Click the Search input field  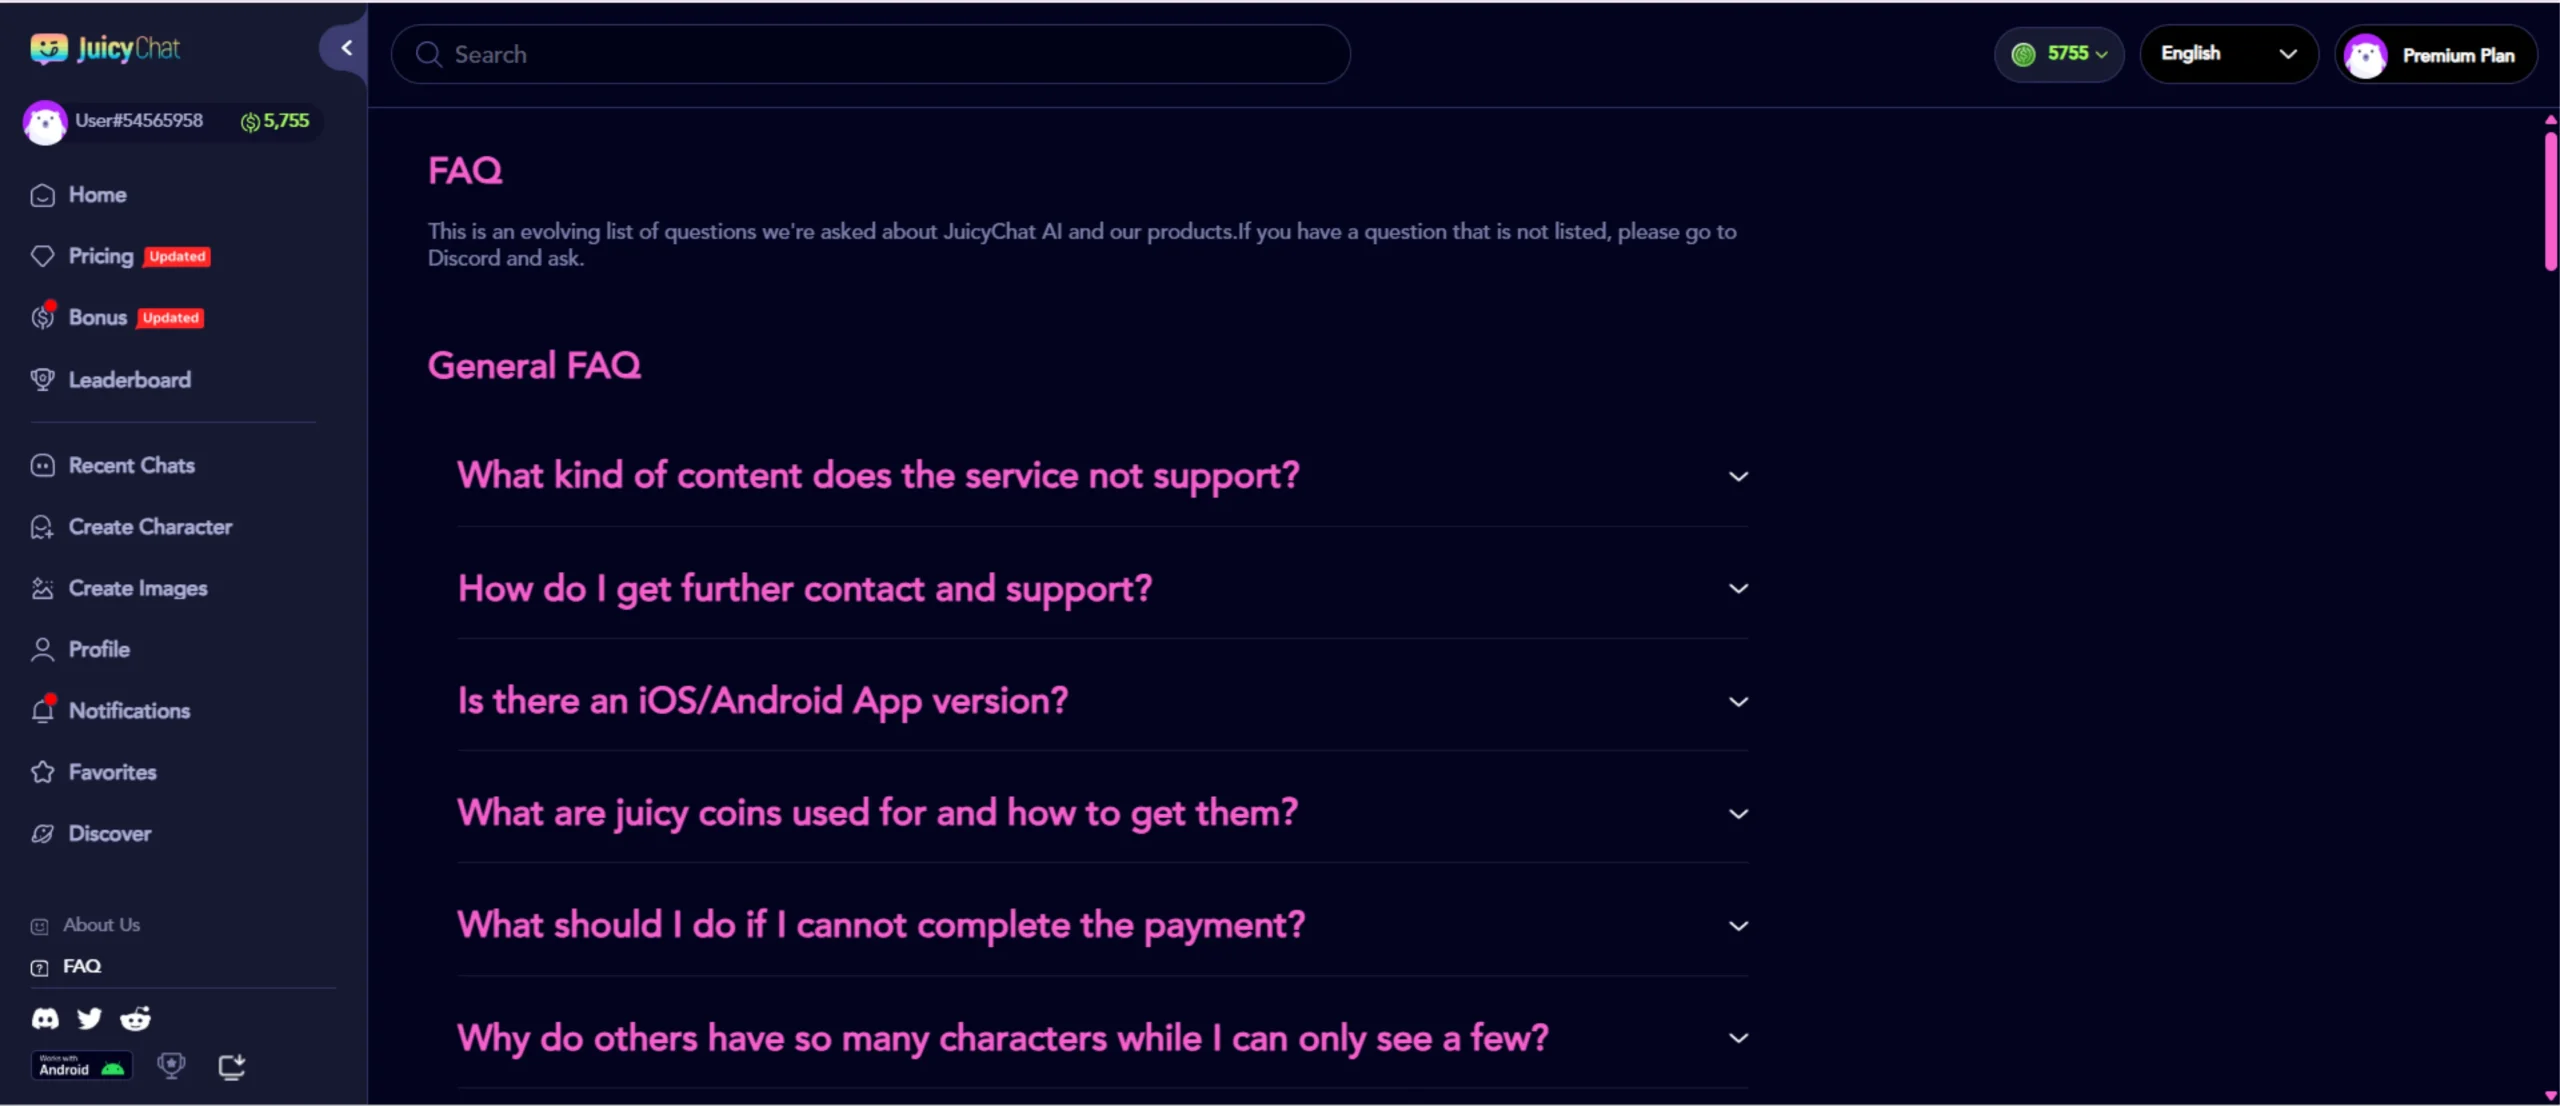[x=870, y=54]
